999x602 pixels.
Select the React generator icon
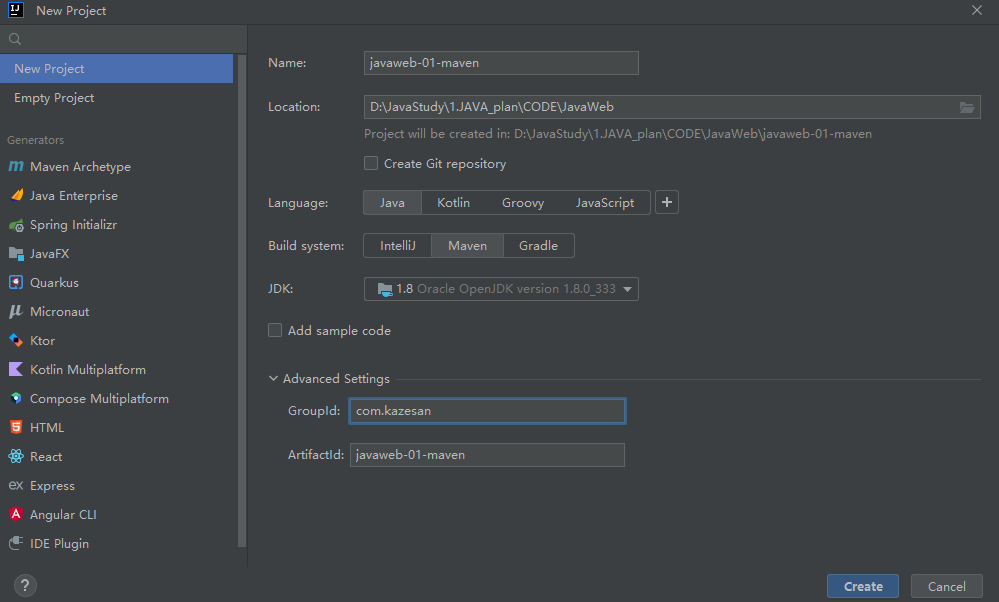[x=16, y=457]
